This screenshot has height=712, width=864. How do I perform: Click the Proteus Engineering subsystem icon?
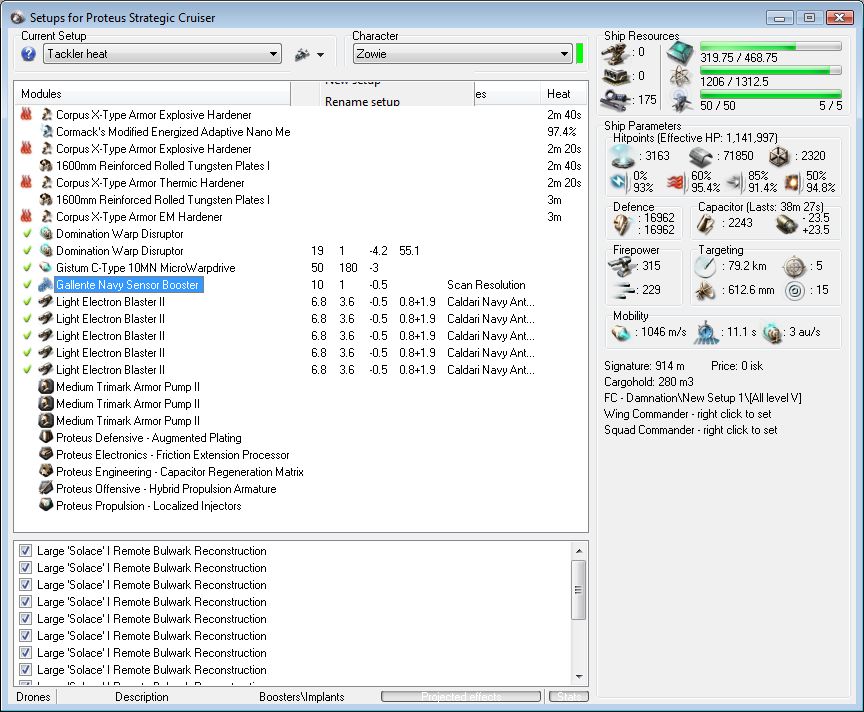pyautogui.click(x=46, y=472)
